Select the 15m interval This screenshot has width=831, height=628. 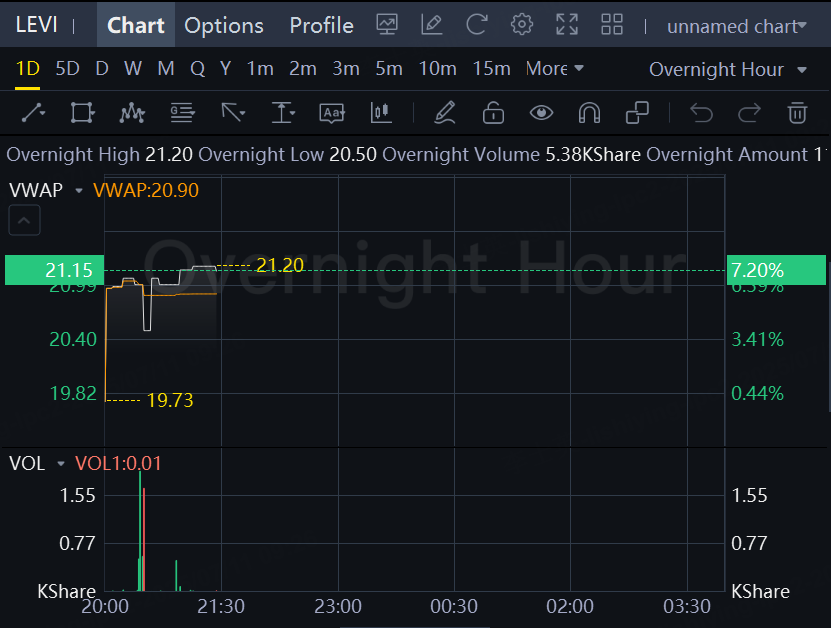tap(491, 69)
